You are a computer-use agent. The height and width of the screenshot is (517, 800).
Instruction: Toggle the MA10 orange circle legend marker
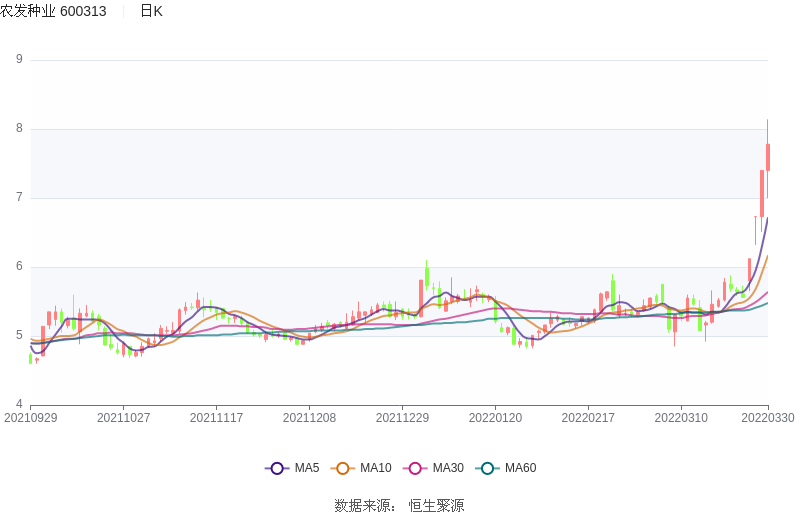343,468
